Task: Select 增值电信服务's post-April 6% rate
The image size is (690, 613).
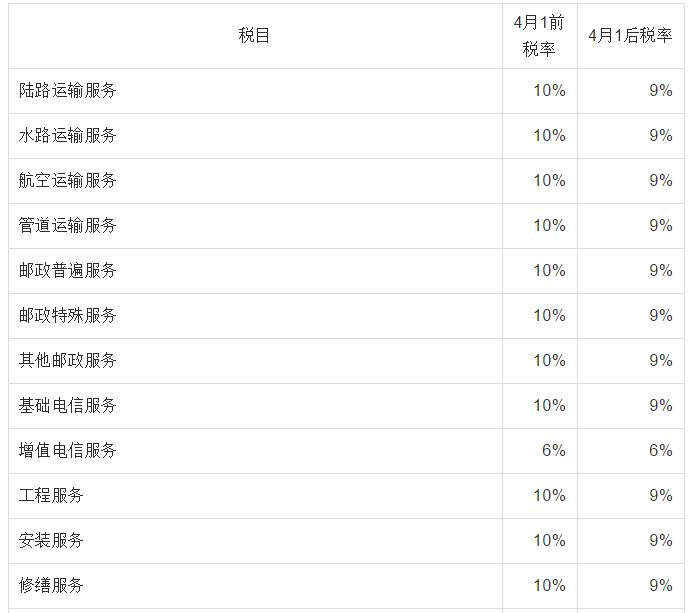Action: [660, 451]
